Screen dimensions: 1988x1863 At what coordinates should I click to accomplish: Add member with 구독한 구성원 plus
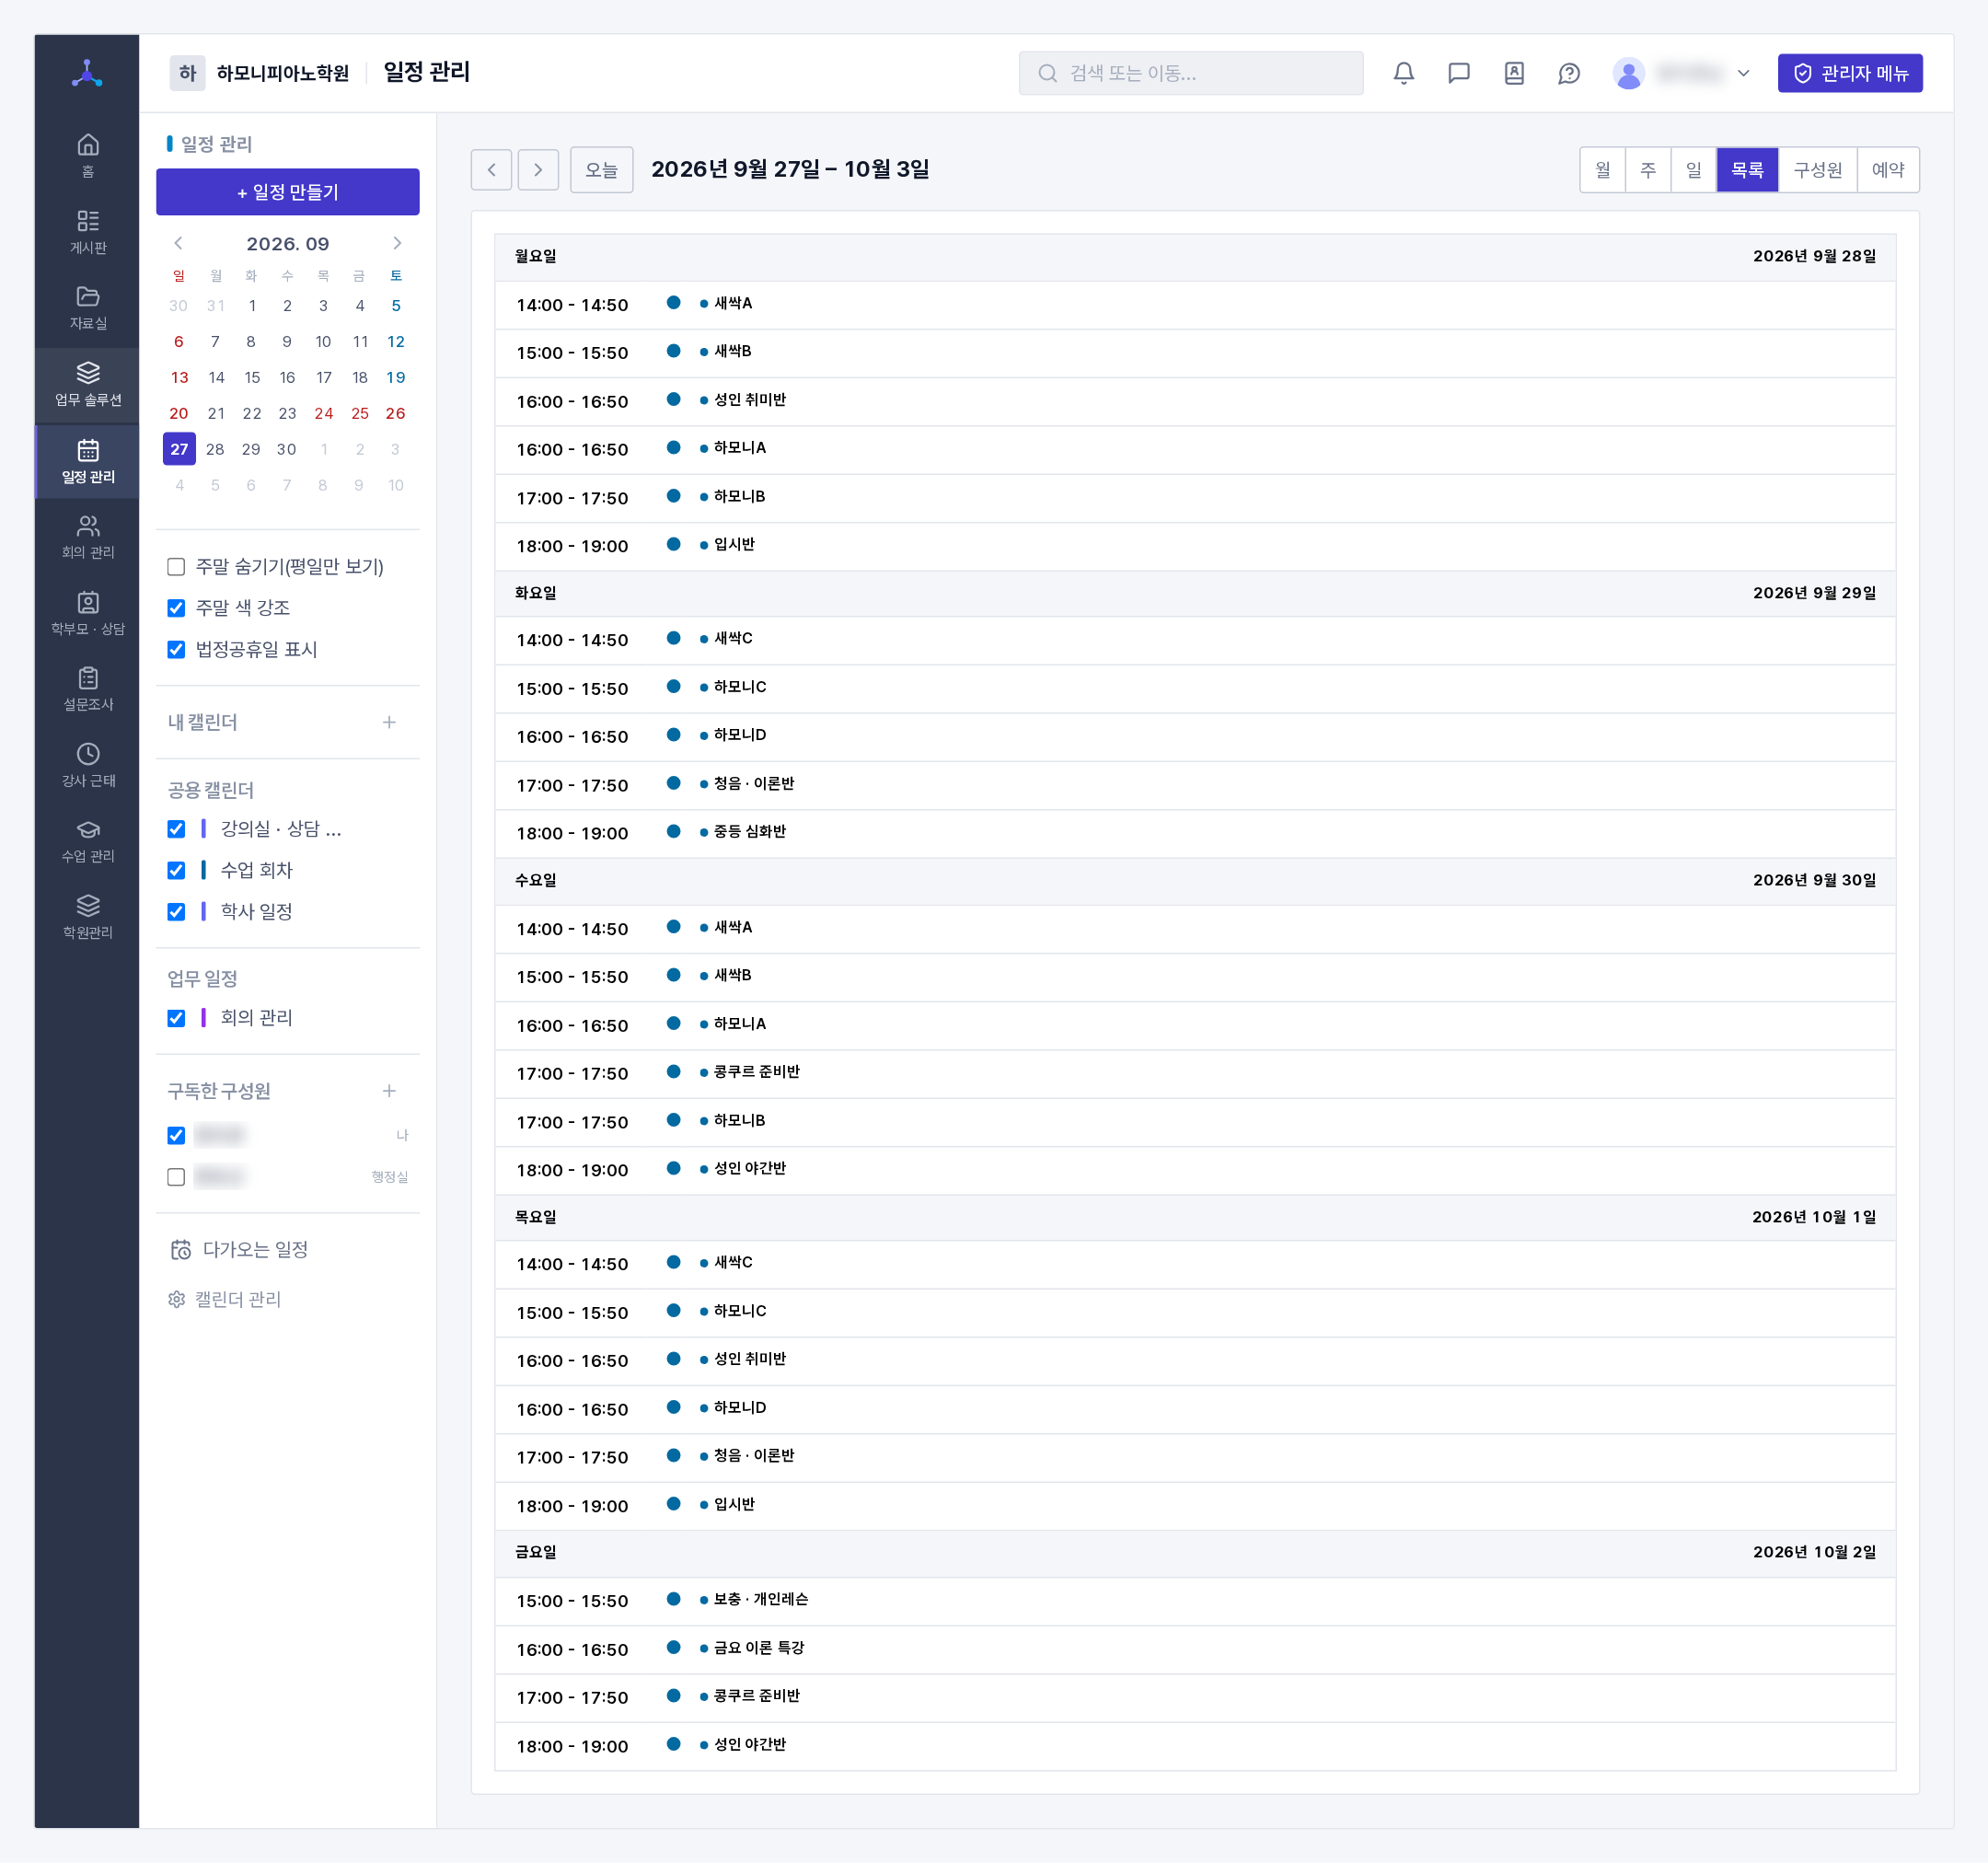coord(389,1091)
